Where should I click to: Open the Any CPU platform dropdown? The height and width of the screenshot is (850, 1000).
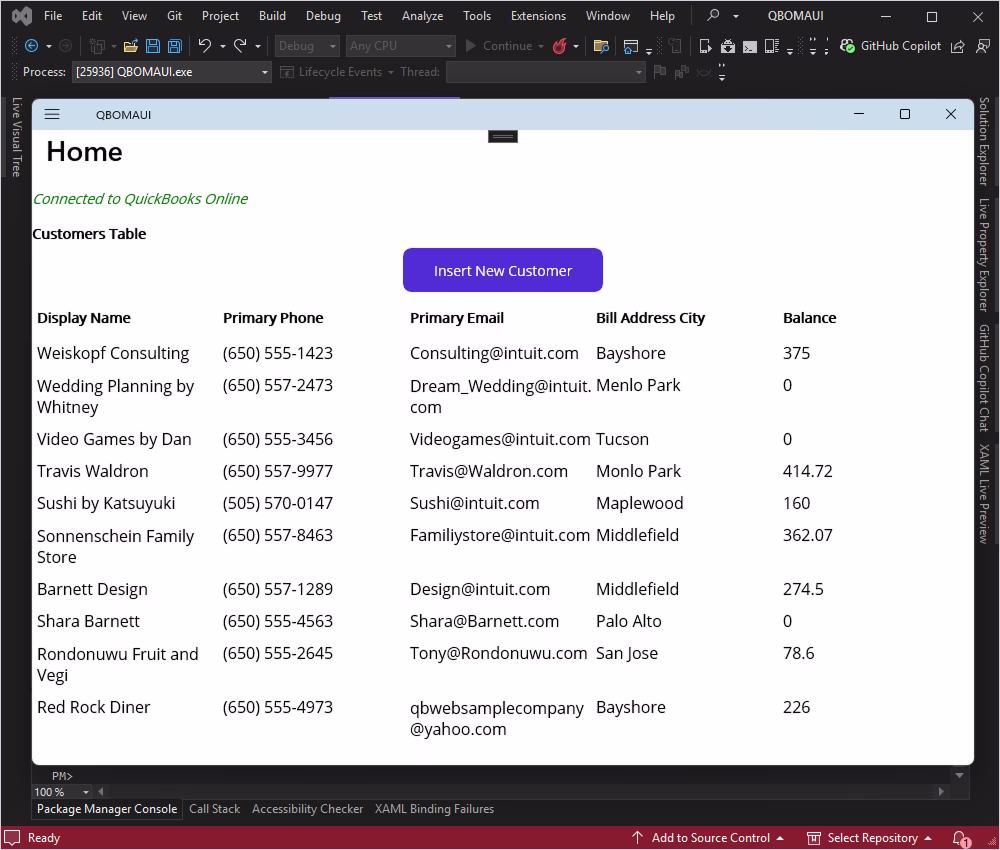click(x=401, y=46)
